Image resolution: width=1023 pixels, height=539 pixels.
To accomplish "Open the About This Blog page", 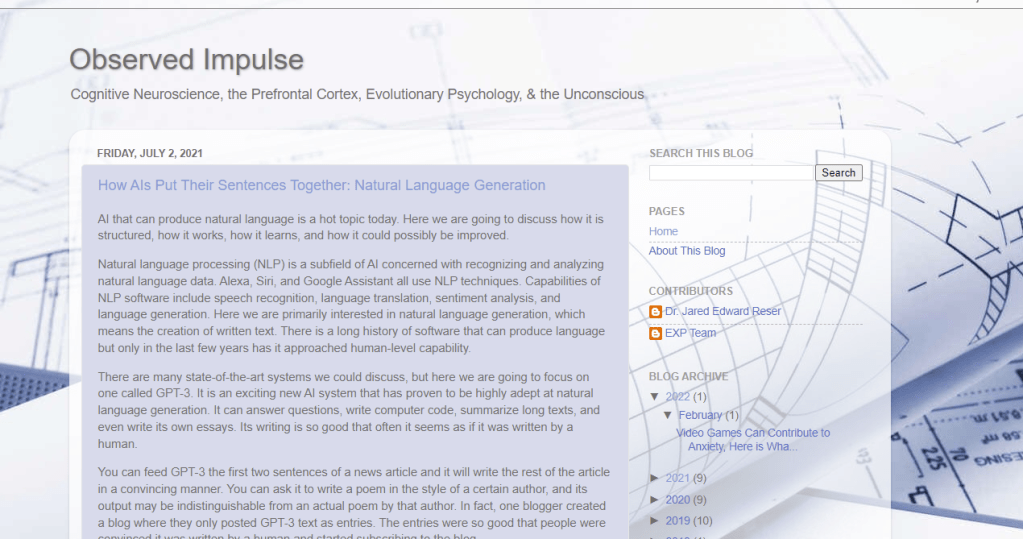I will coord(687,251).
